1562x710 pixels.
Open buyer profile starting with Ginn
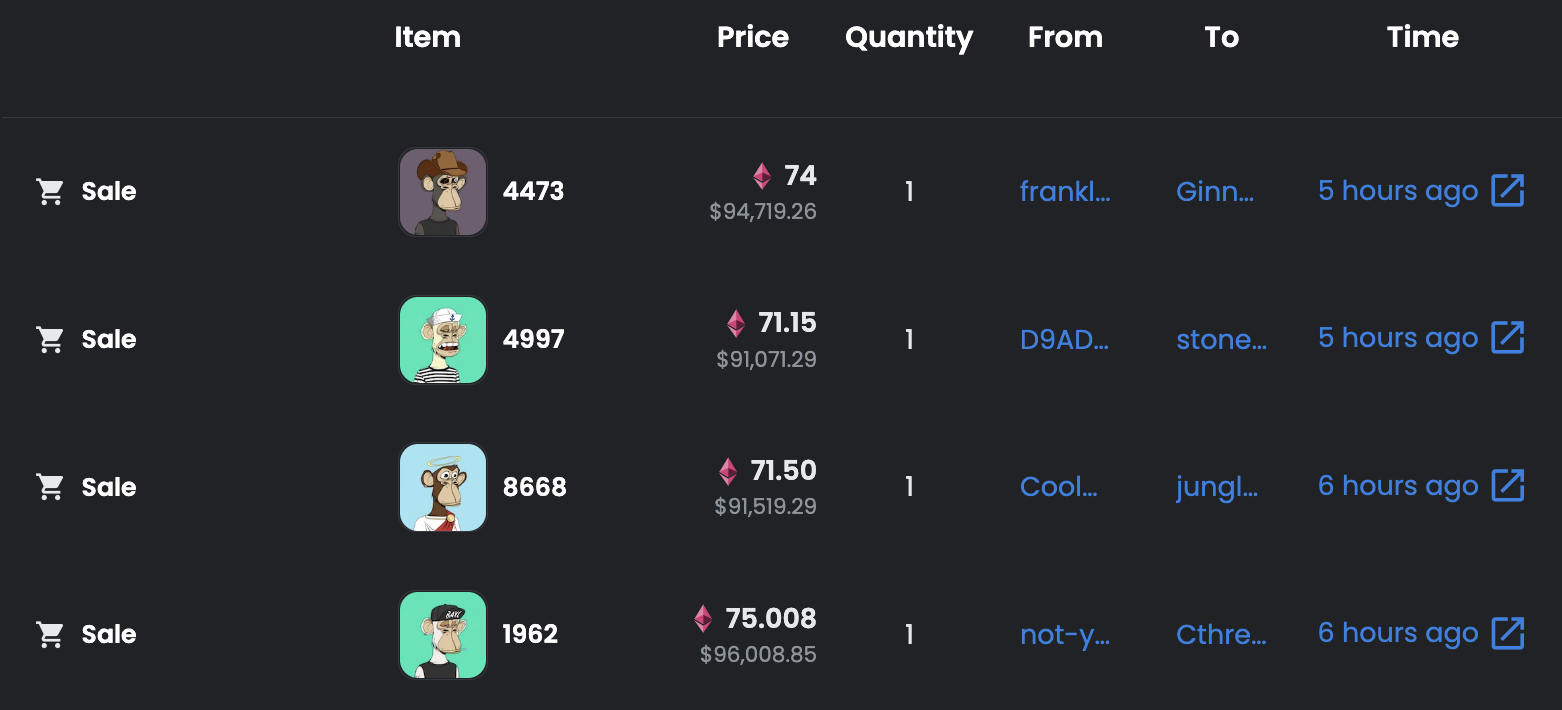1215,191
